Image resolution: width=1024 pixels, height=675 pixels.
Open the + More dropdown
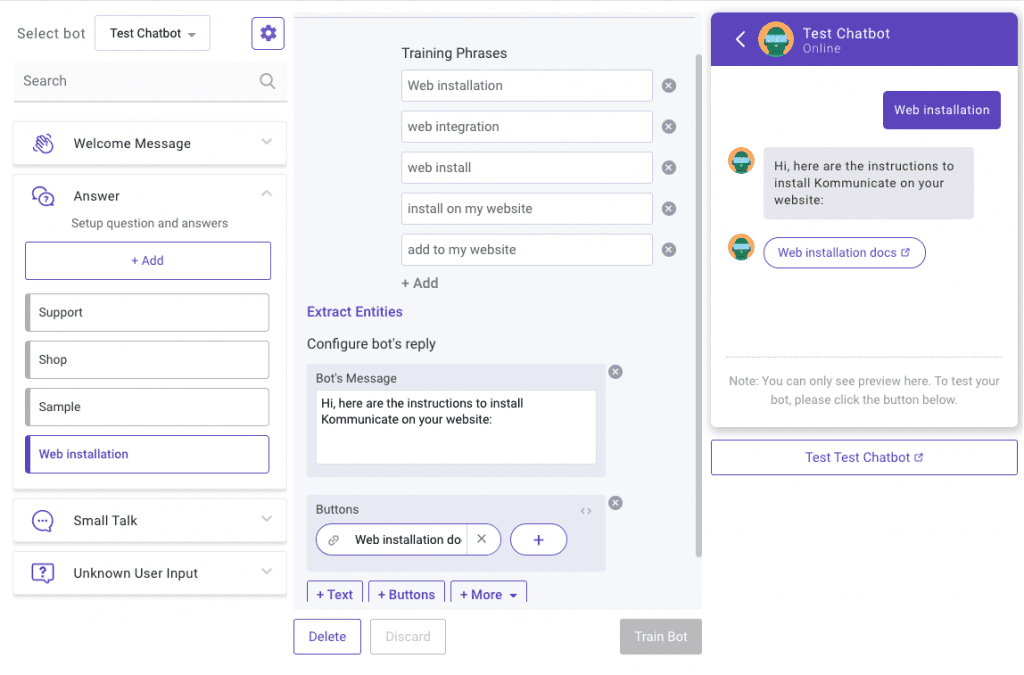tap(488, 593)
